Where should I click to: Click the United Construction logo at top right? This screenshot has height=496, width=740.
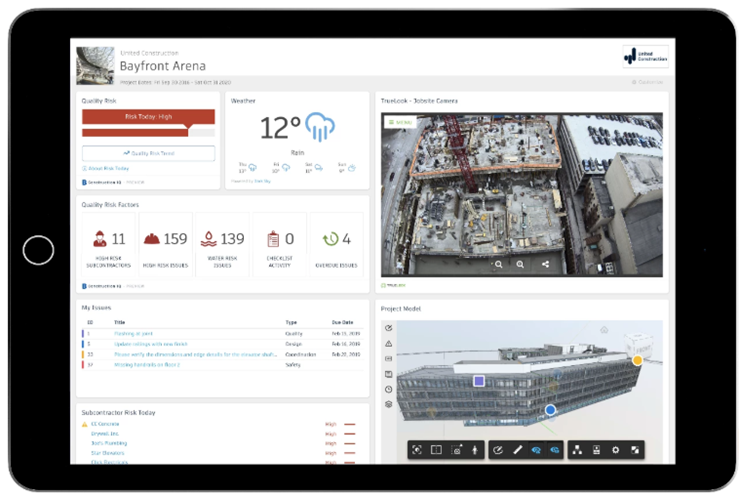click(646, 57)
